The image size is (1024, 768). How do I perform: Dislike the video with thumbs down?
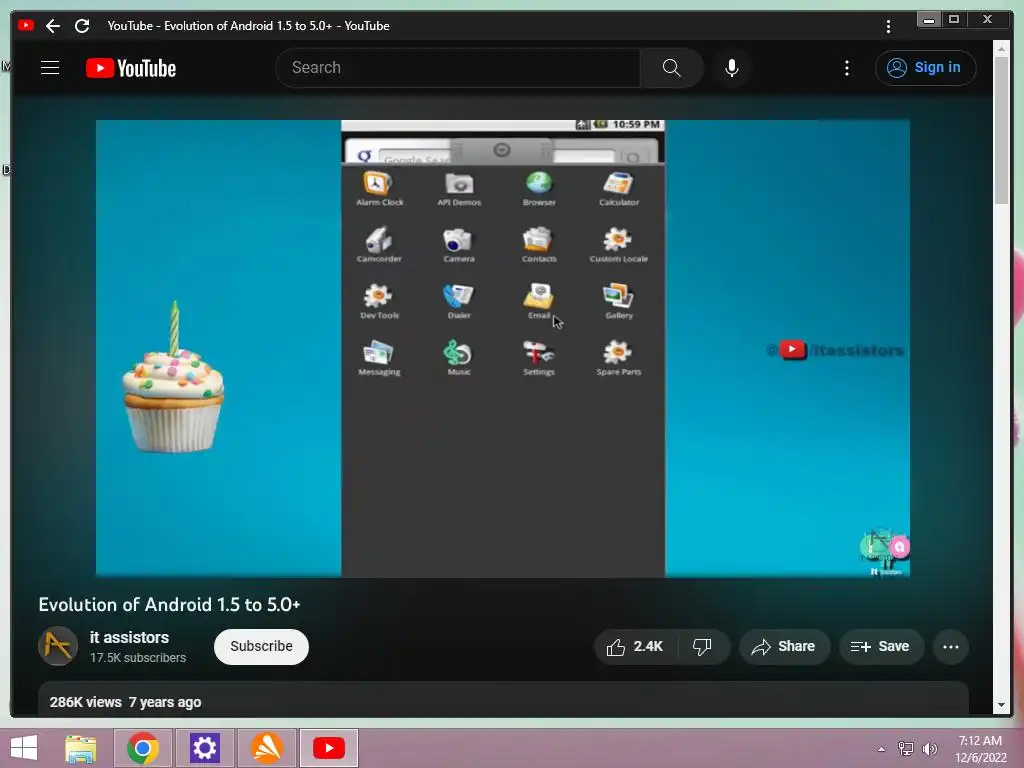click(703, 647)
